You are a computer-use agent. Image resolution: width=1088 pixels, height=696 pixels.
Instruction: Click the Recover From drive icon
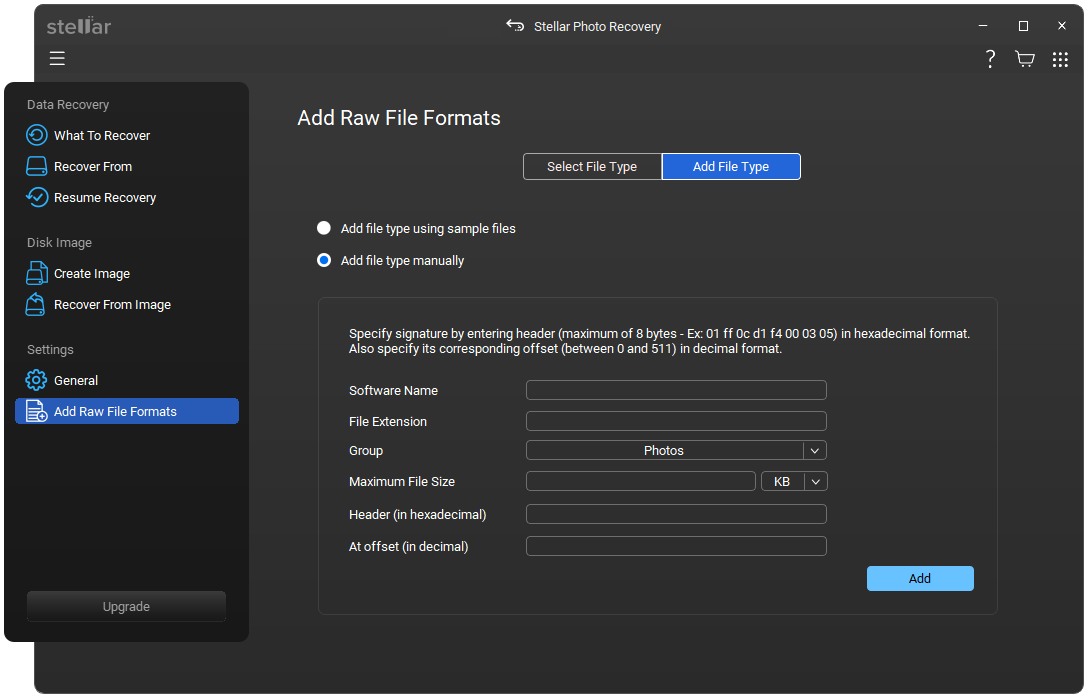click(37, 166)
